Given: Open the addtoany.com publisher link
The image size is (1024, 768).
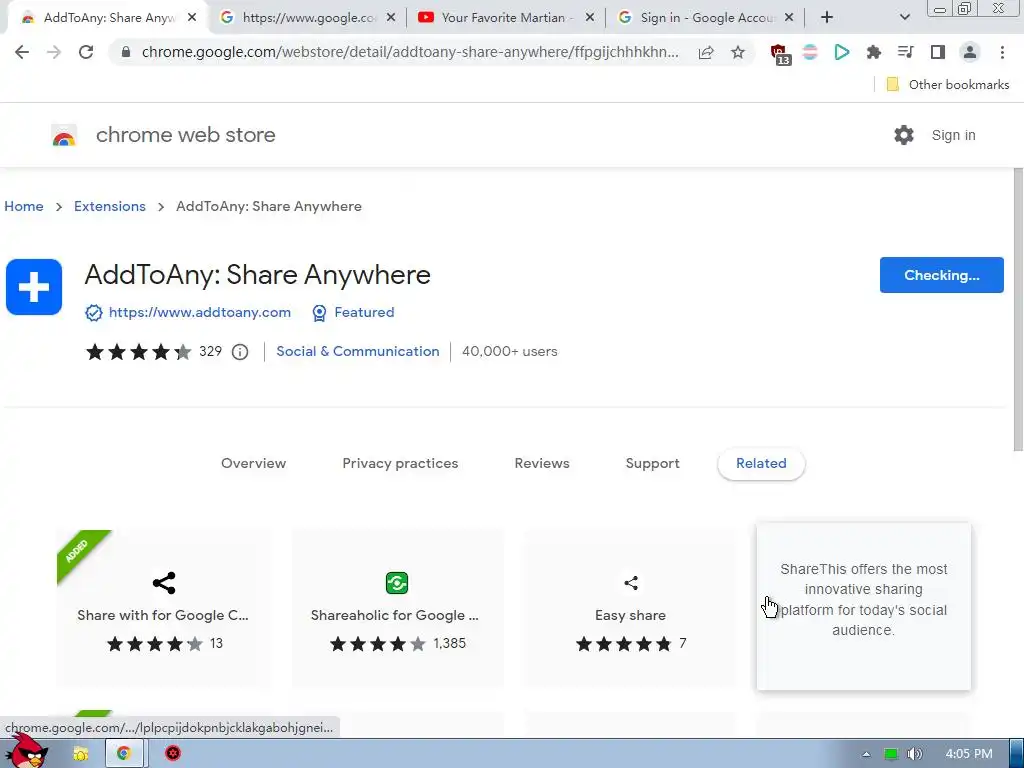Looking at the screenshot, I should [200, 313].
